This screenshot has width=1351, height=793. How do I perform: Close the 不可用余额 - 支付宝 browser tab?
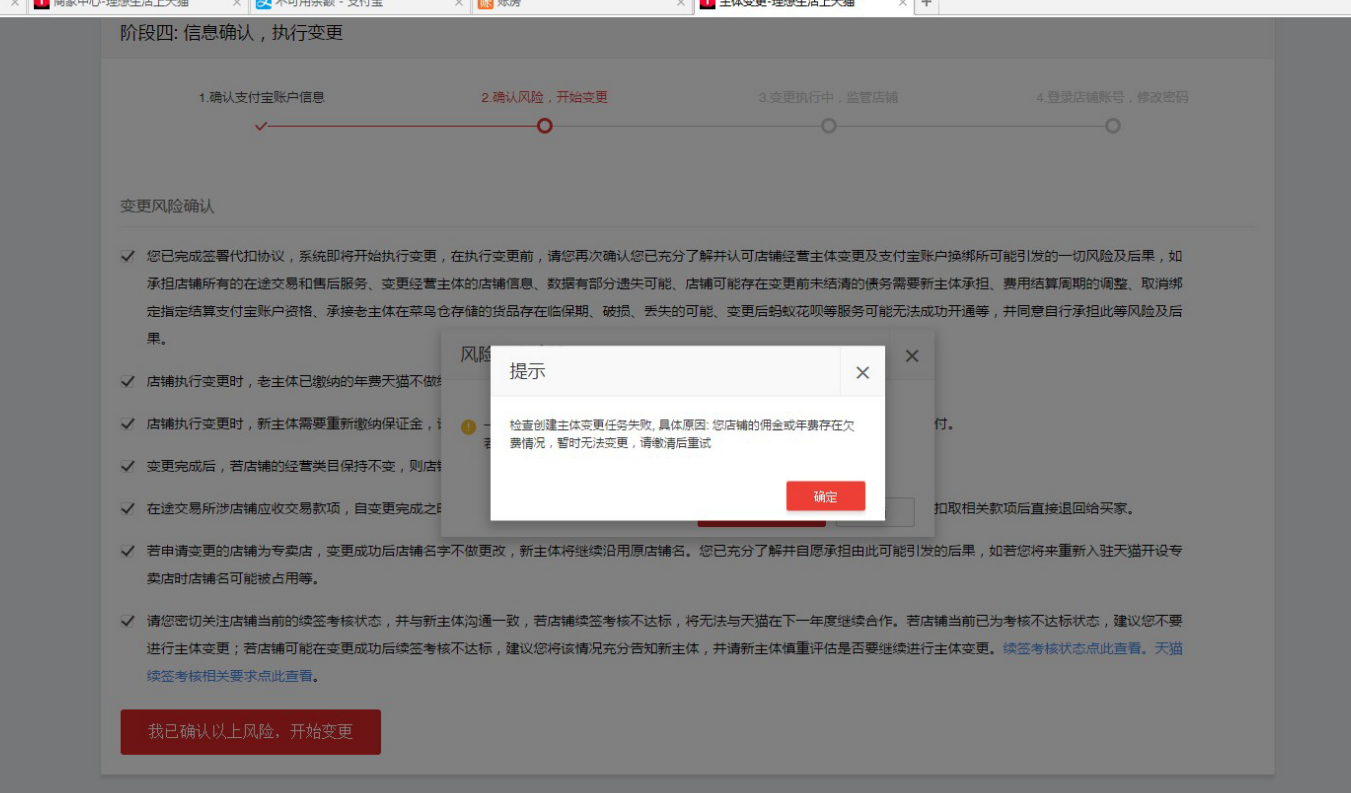pos(460,4)
